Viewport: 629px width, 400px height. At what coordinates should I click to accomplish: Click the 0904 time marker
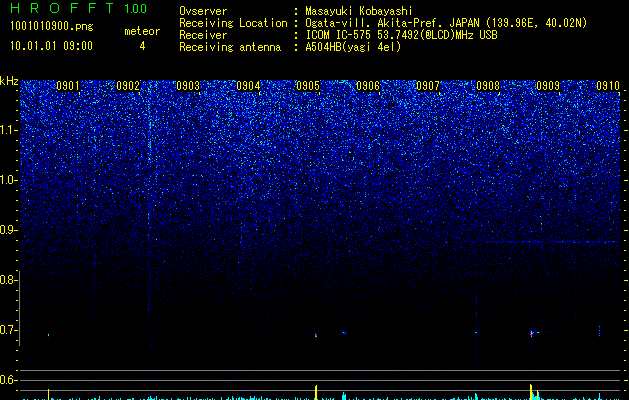click(248, 86)
